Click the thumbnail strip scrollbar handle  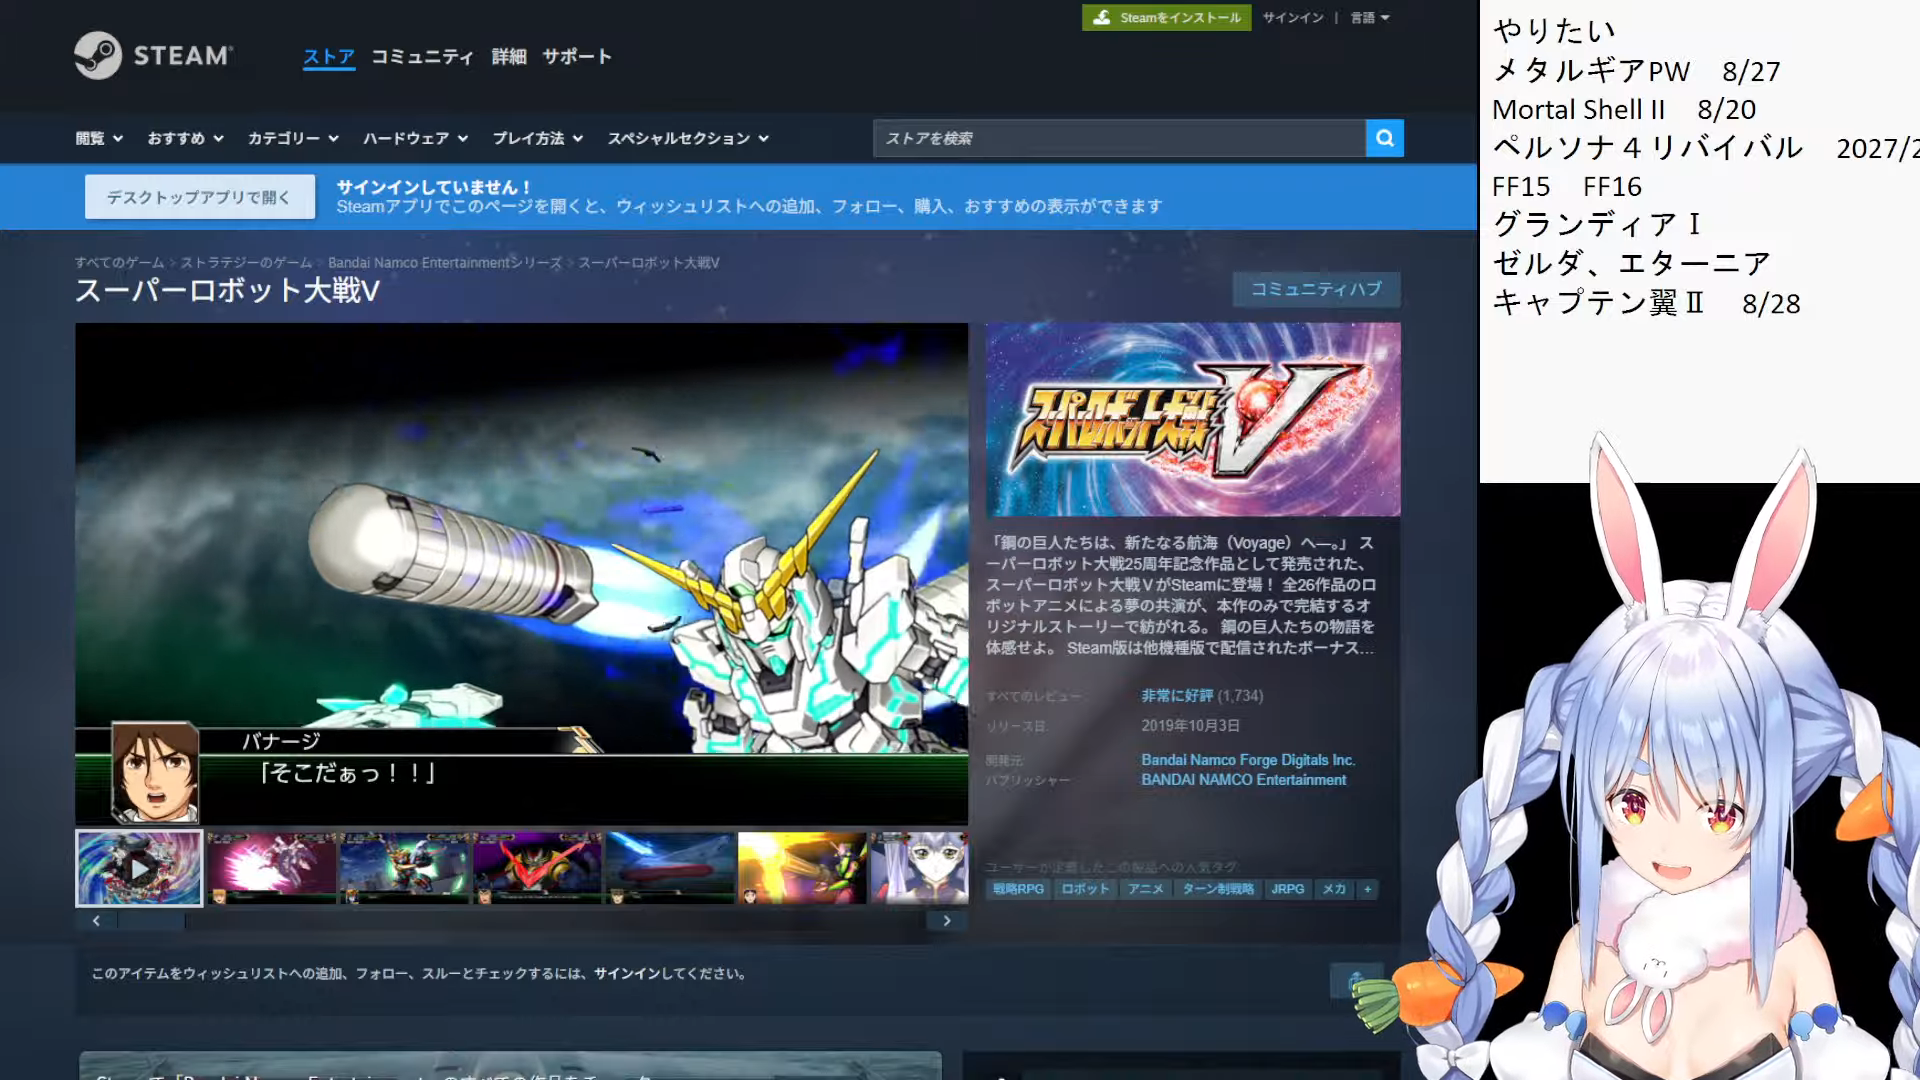pos(151,921)
